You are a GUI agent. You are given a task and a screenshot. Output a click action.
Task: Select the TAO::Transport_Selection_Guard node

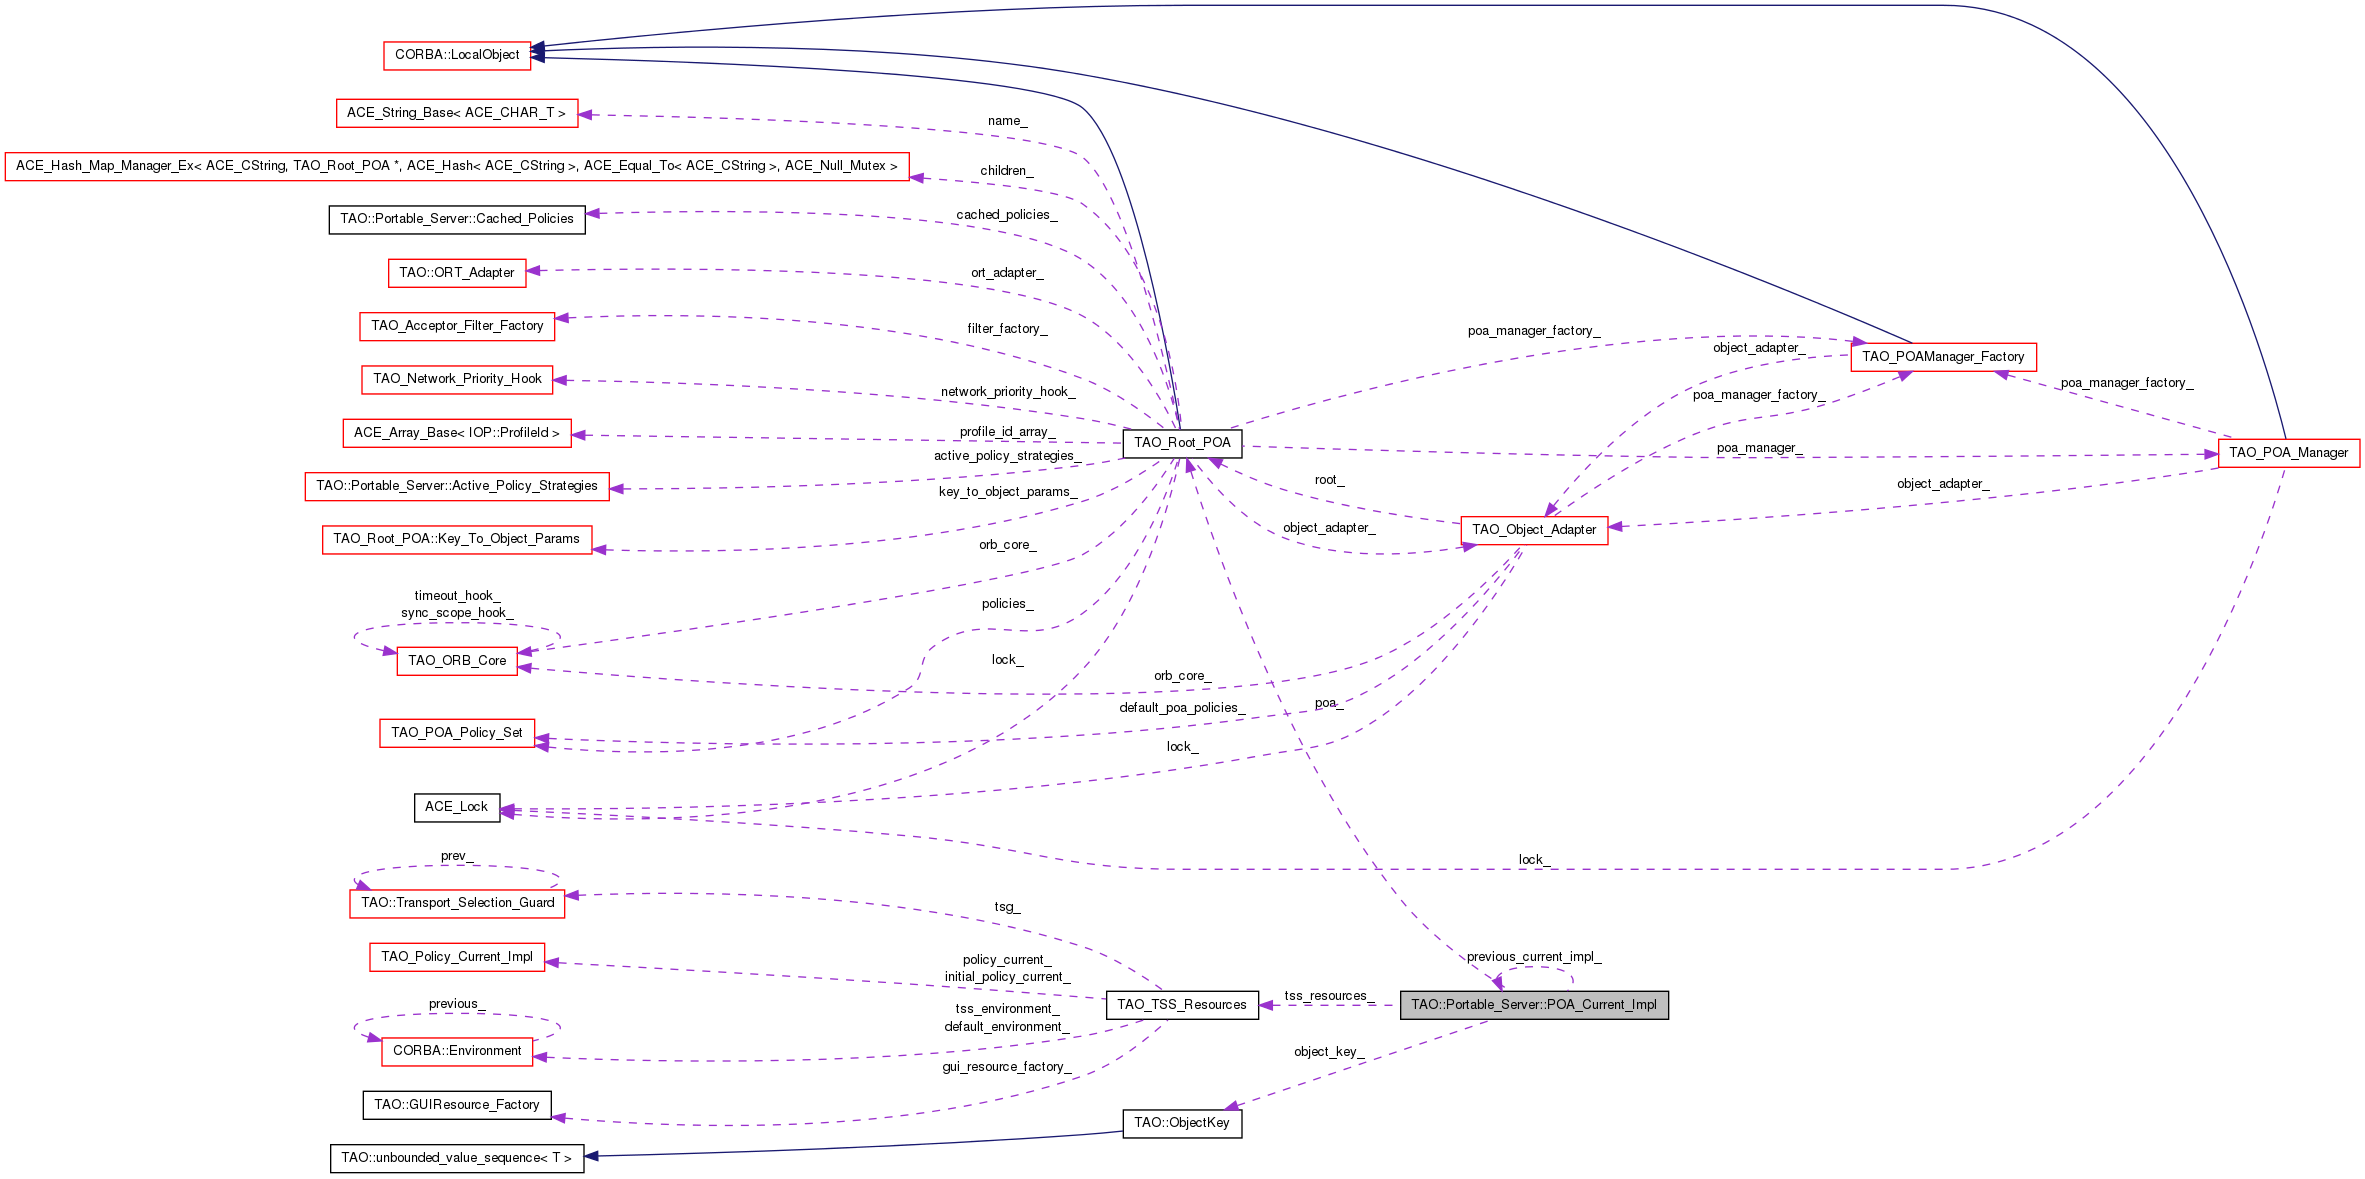pos(457,903)
